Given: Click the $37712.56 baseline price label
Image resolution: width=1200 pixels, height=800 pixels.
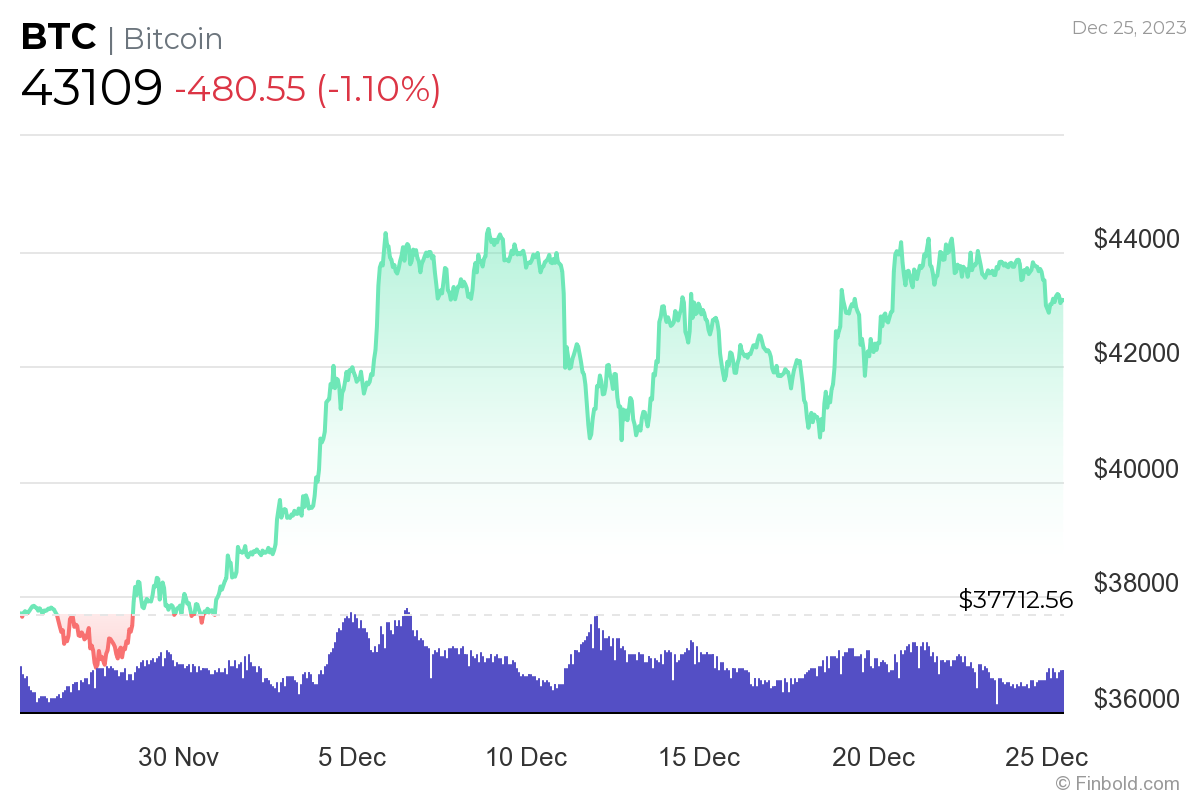Looking at the screenshot, I should point(1016,600).
